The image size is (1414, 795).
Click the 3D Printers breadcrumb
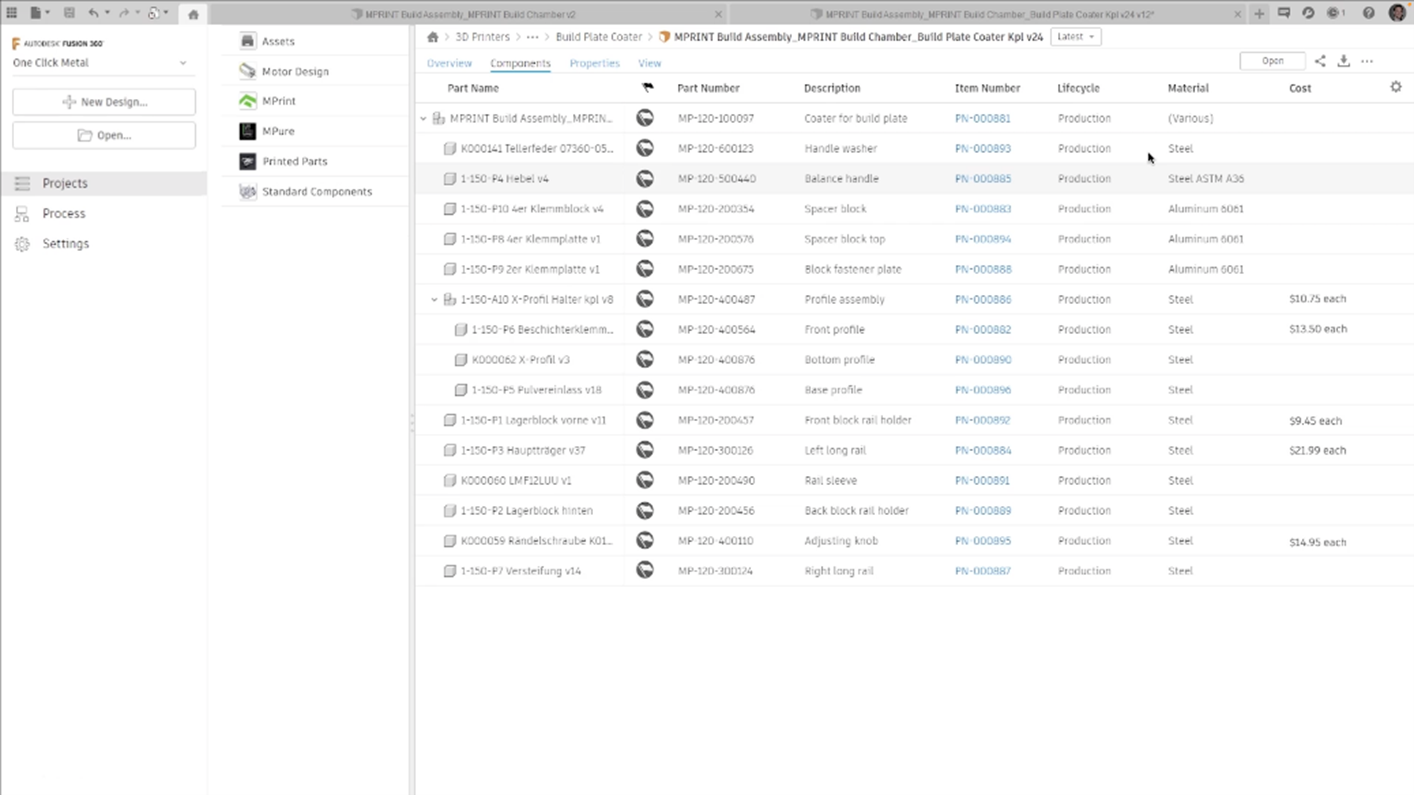point(482,37)
